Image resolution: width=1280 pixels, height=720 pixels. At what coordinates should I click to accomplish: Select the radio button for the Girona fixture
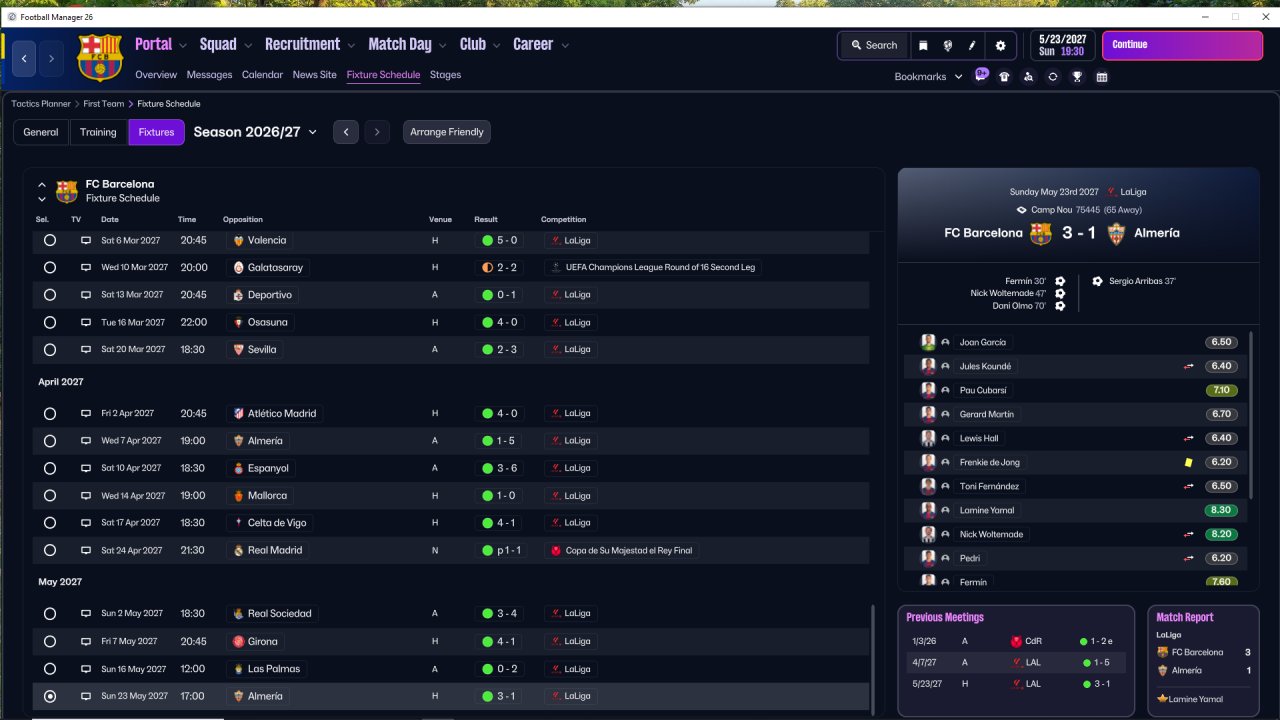pos(50,641)
